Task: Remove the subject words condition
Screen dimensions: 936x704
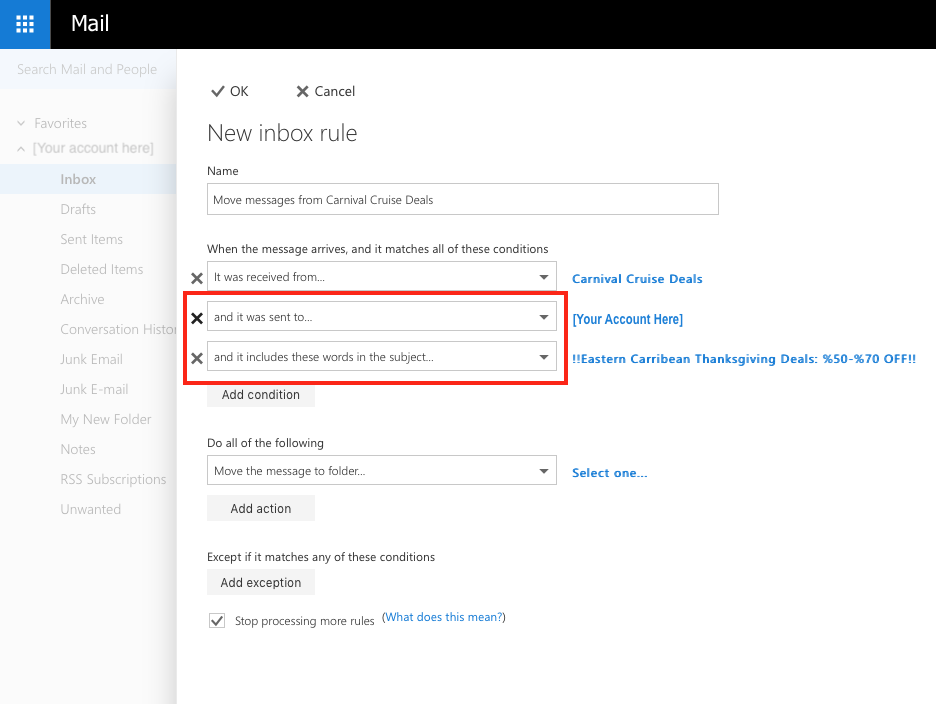Action: (197, 358)
